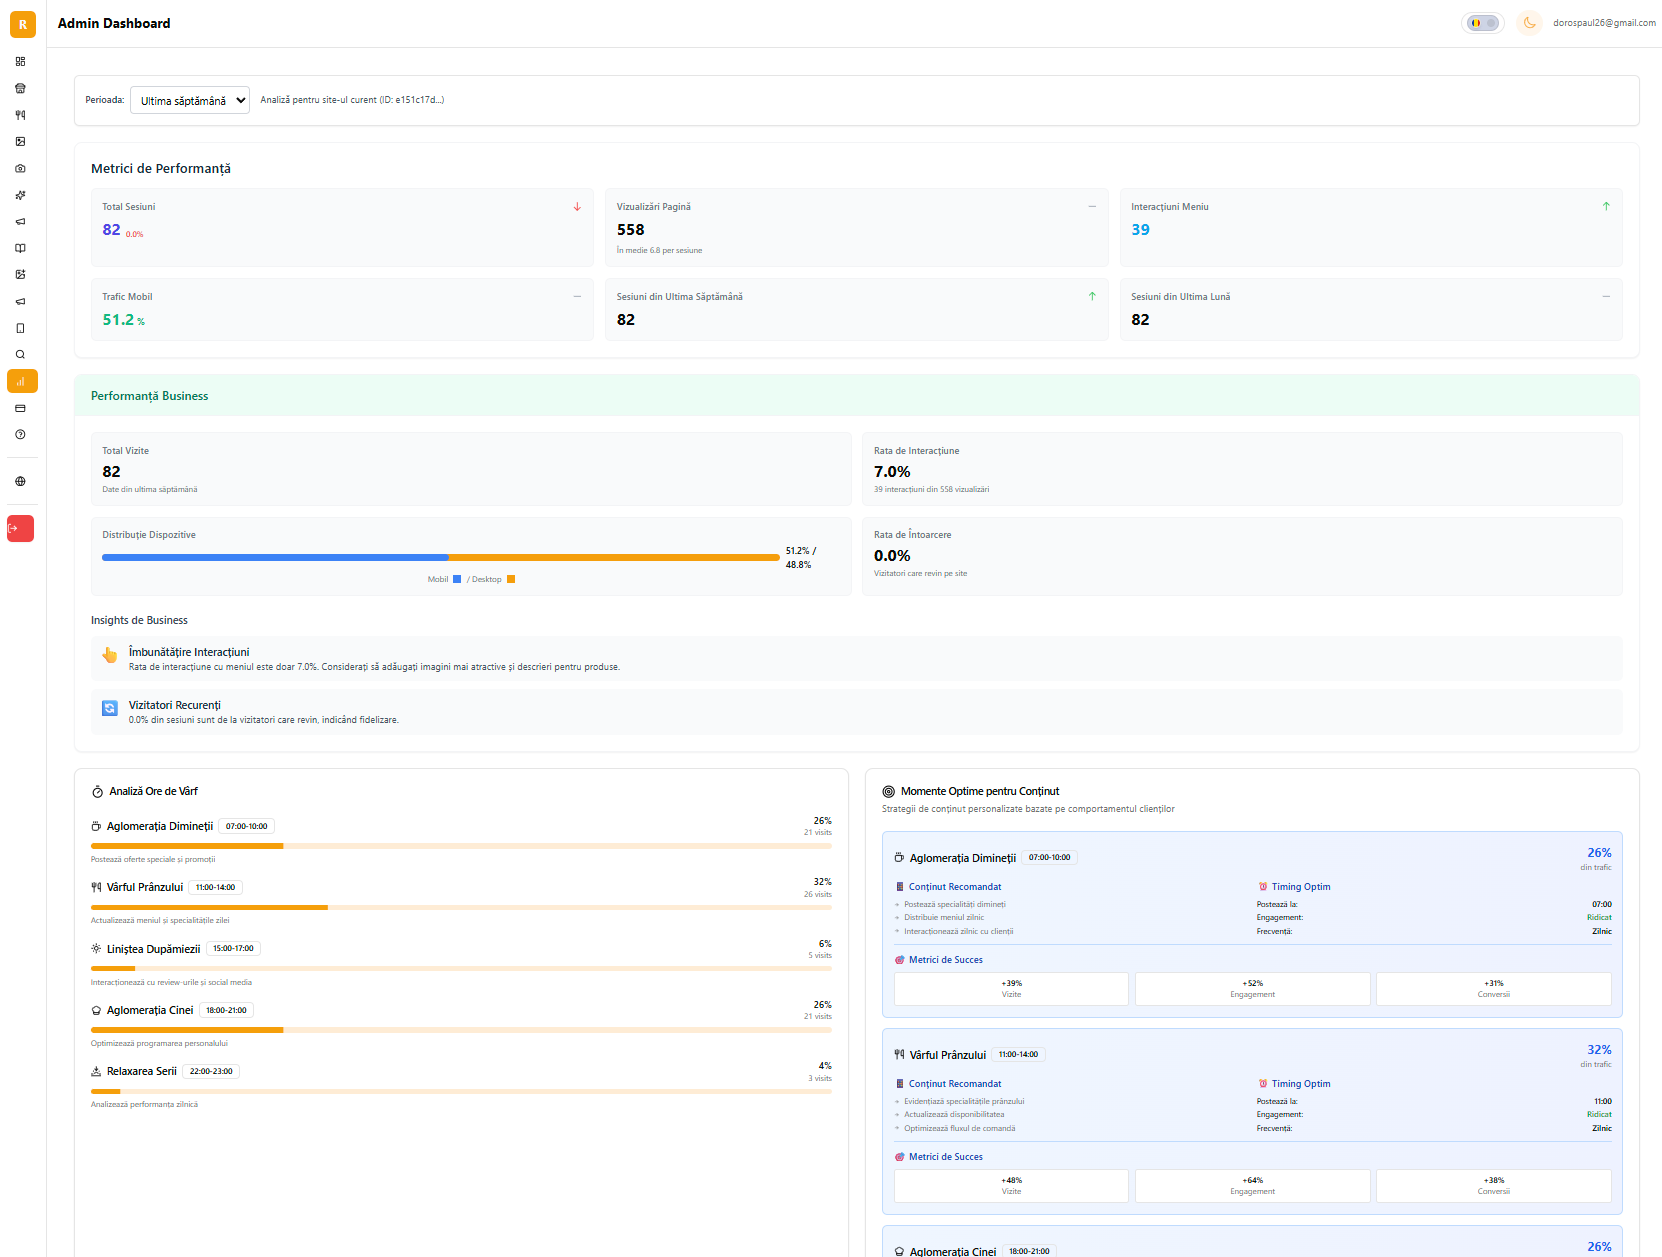This screenshot has width=1662, height=1257.
Task: Click the +52% Engagement metric card
Action: (1252, 989)
